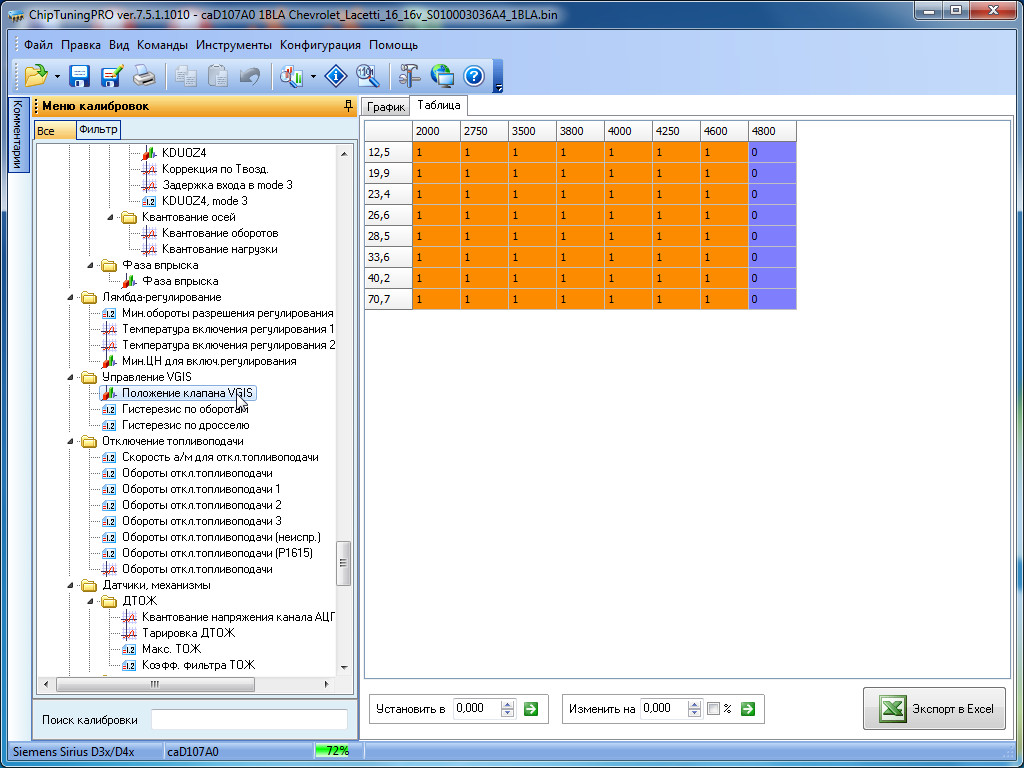Switch to the График tab
Screen dimensions: 1024x768
click(385, 106)
